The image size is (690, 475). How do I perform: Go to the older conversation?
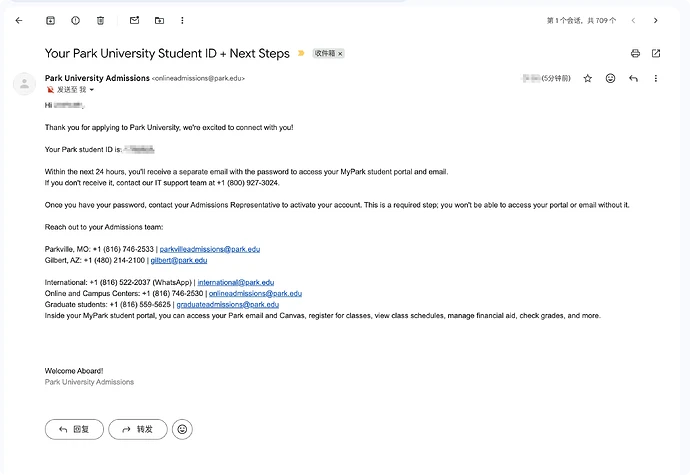[656, 21]
